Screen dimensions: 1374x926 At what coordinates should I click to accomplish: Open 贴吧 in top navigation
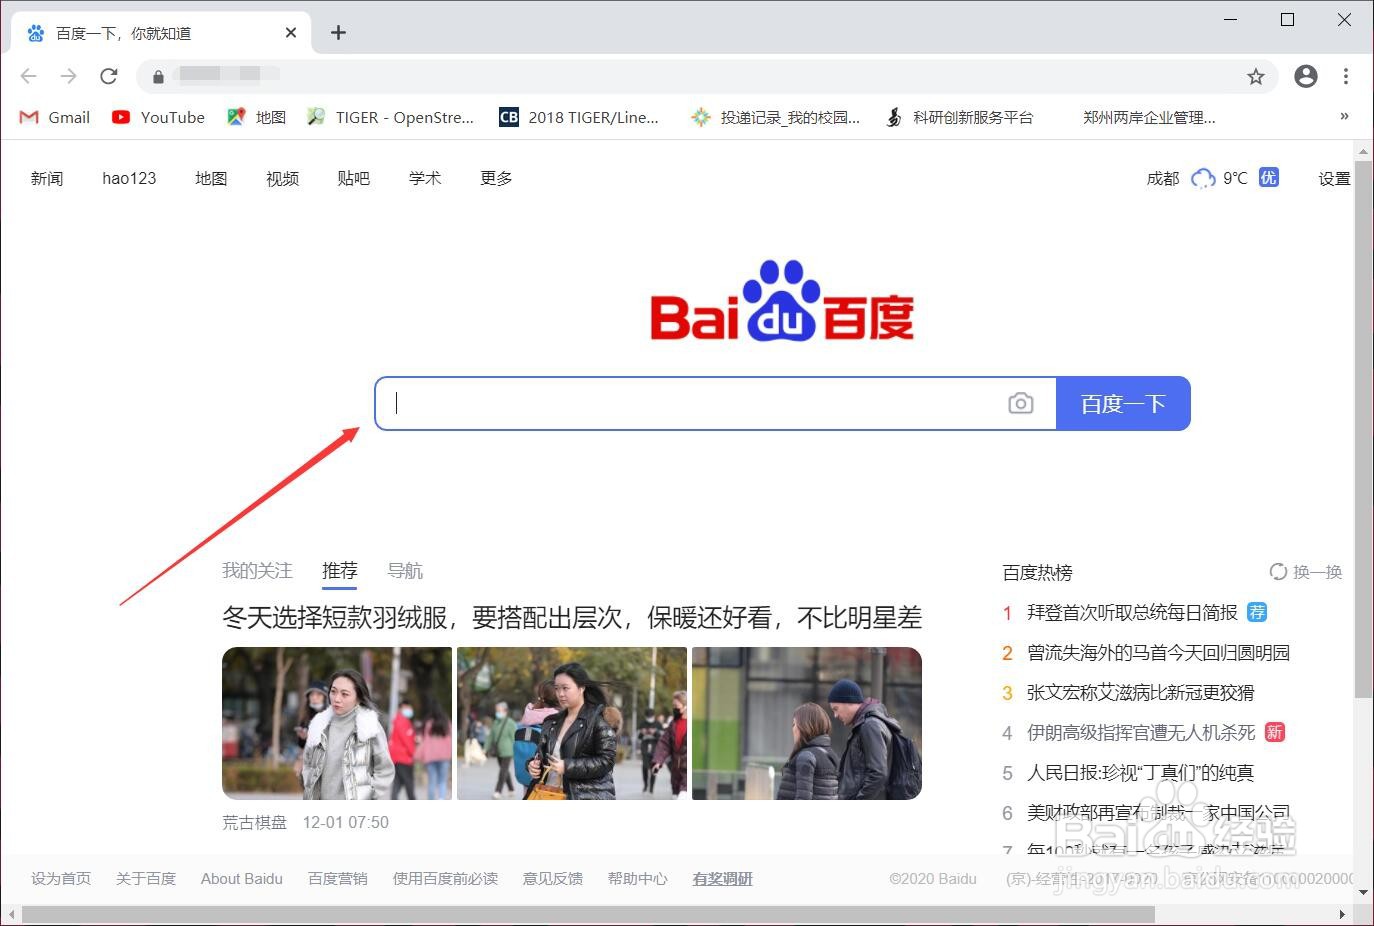[x=354, y=178]
